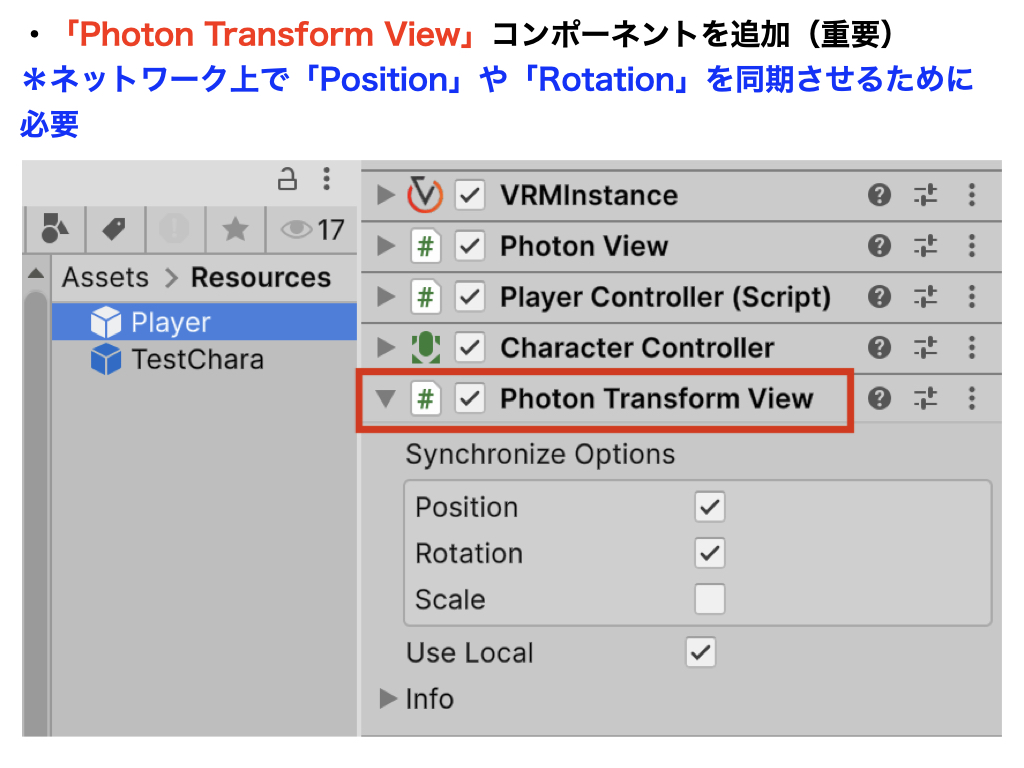Expand the Character Controller component
Image resolution: width=1024 pixels, height=768 pixels.
[386, 347]
